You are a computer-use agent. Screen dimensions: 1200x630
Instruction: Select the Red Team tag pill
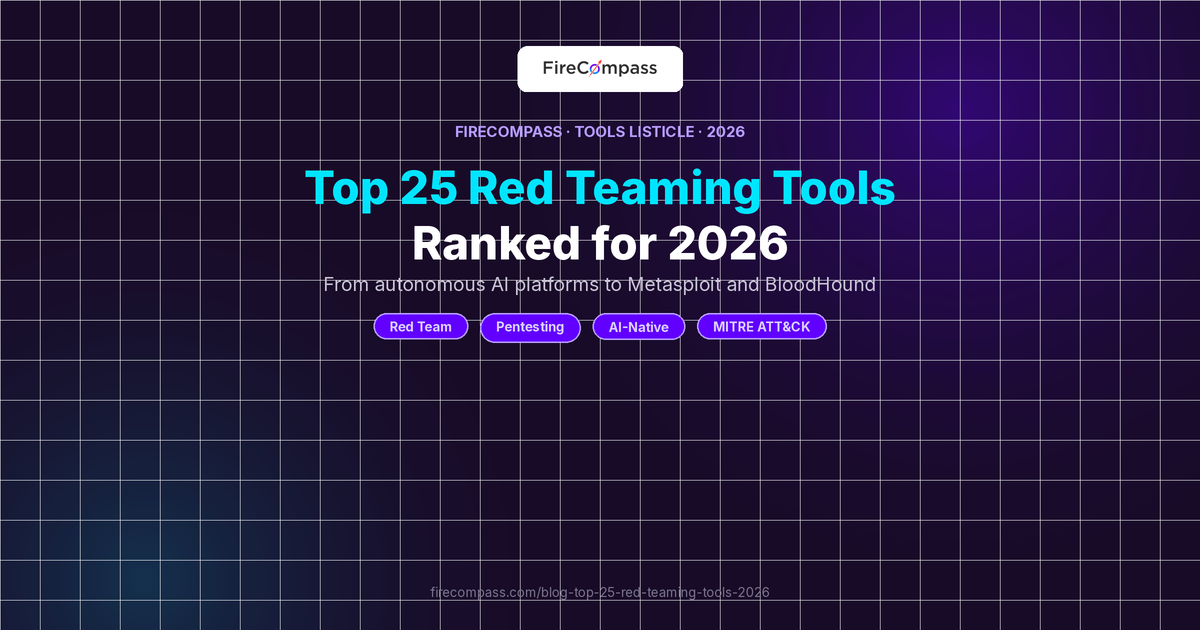click(421, 327)
